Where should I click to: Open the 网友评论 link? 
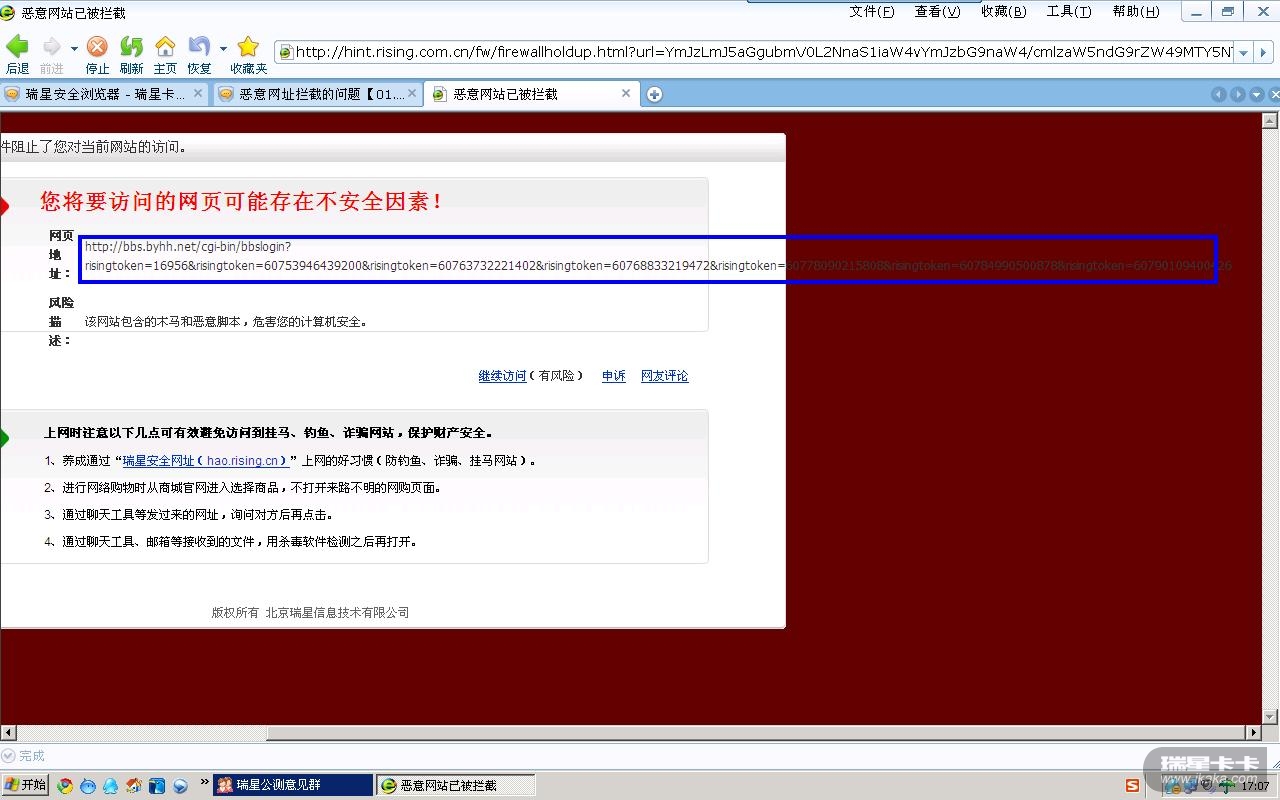point(665,376)
